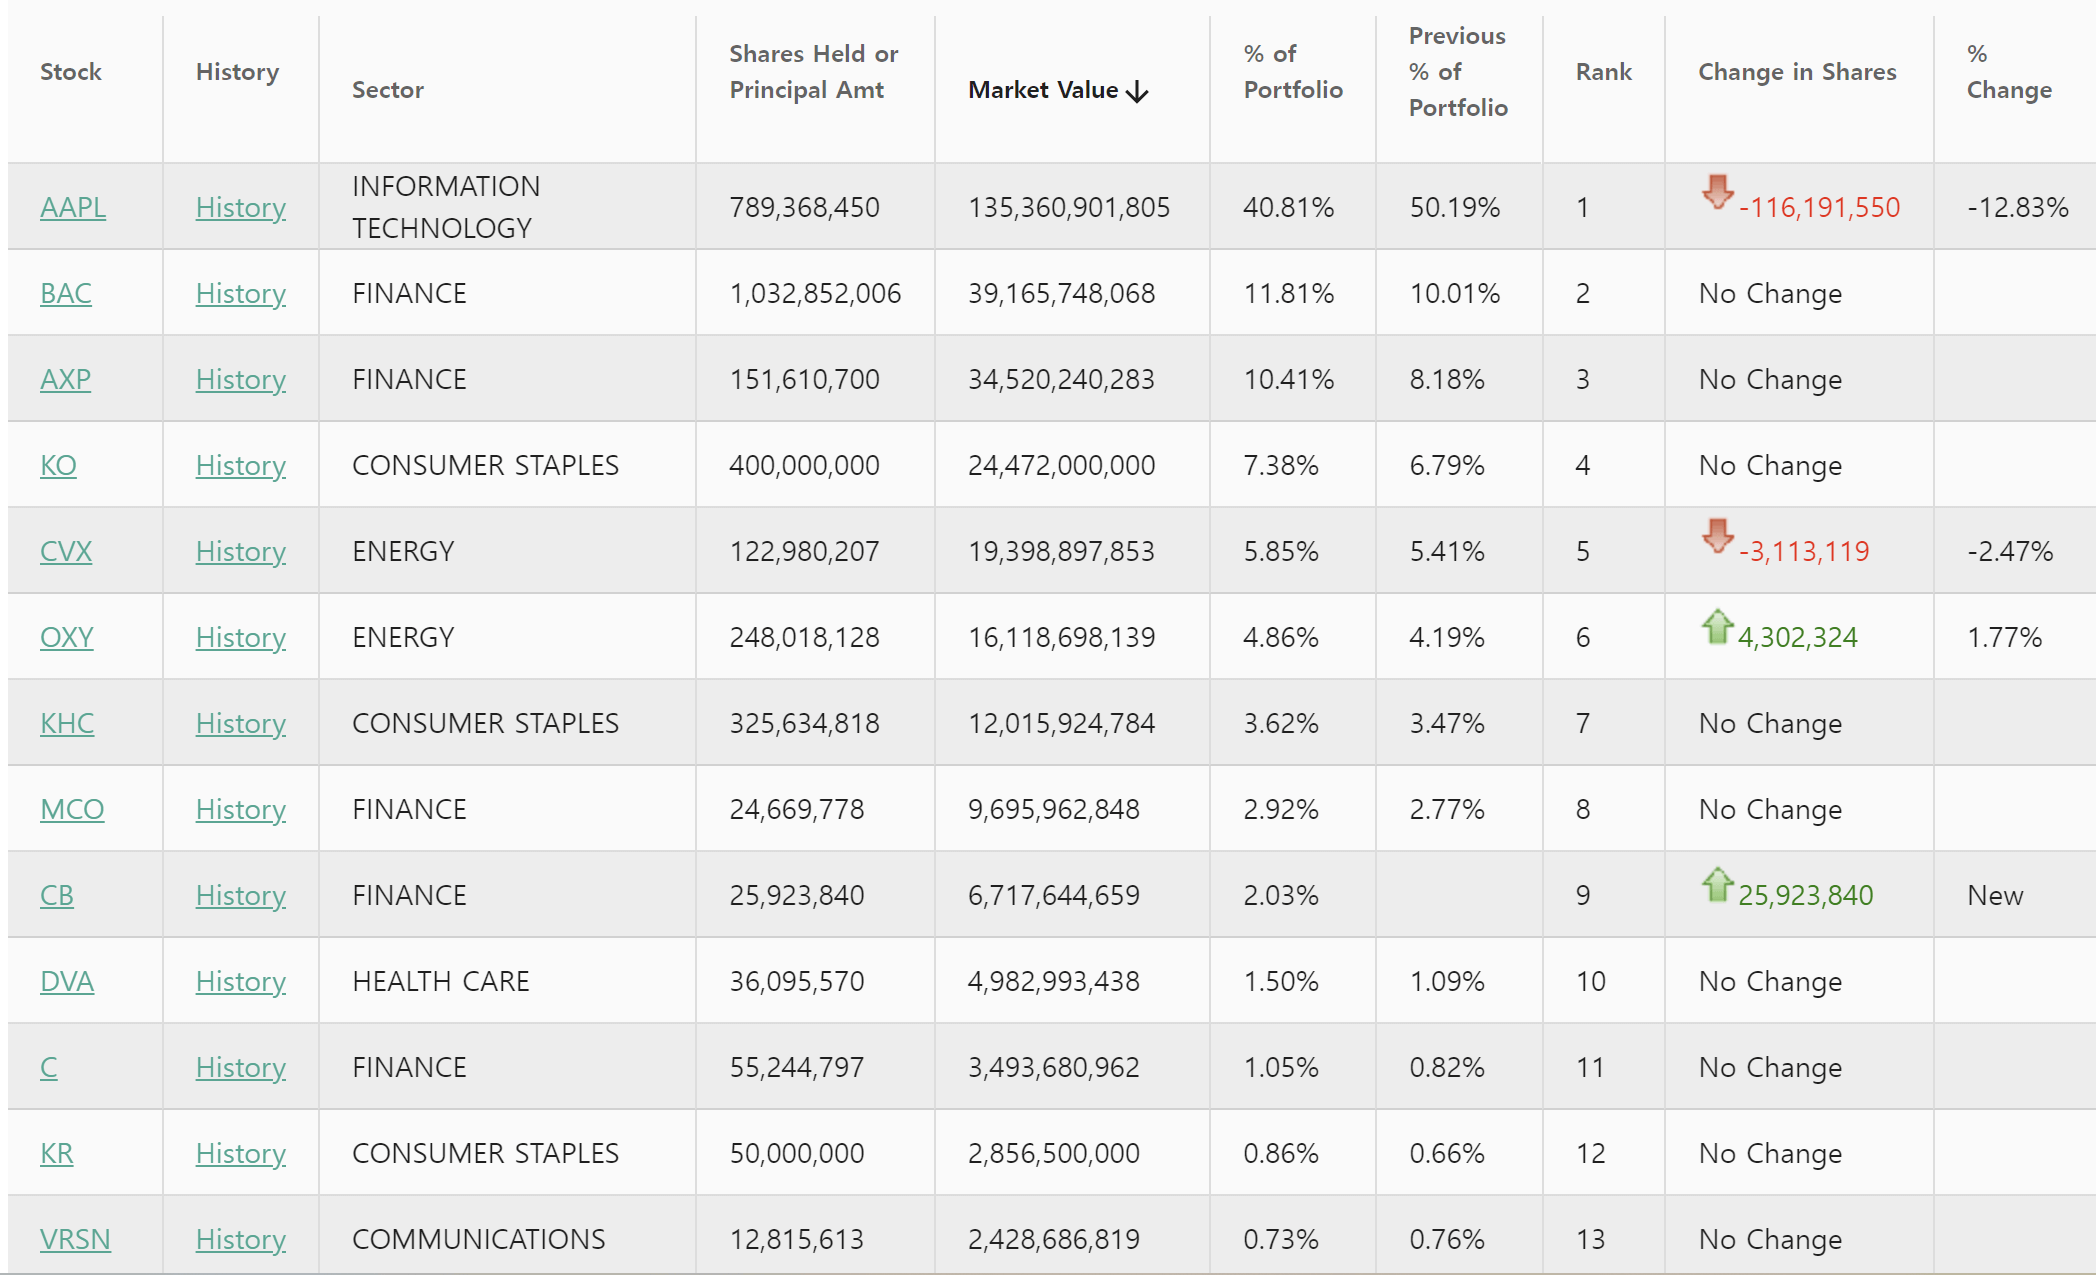This screenshot has width=2096, height=1275.
Task: View History for KHC
Action: point(241,723)
